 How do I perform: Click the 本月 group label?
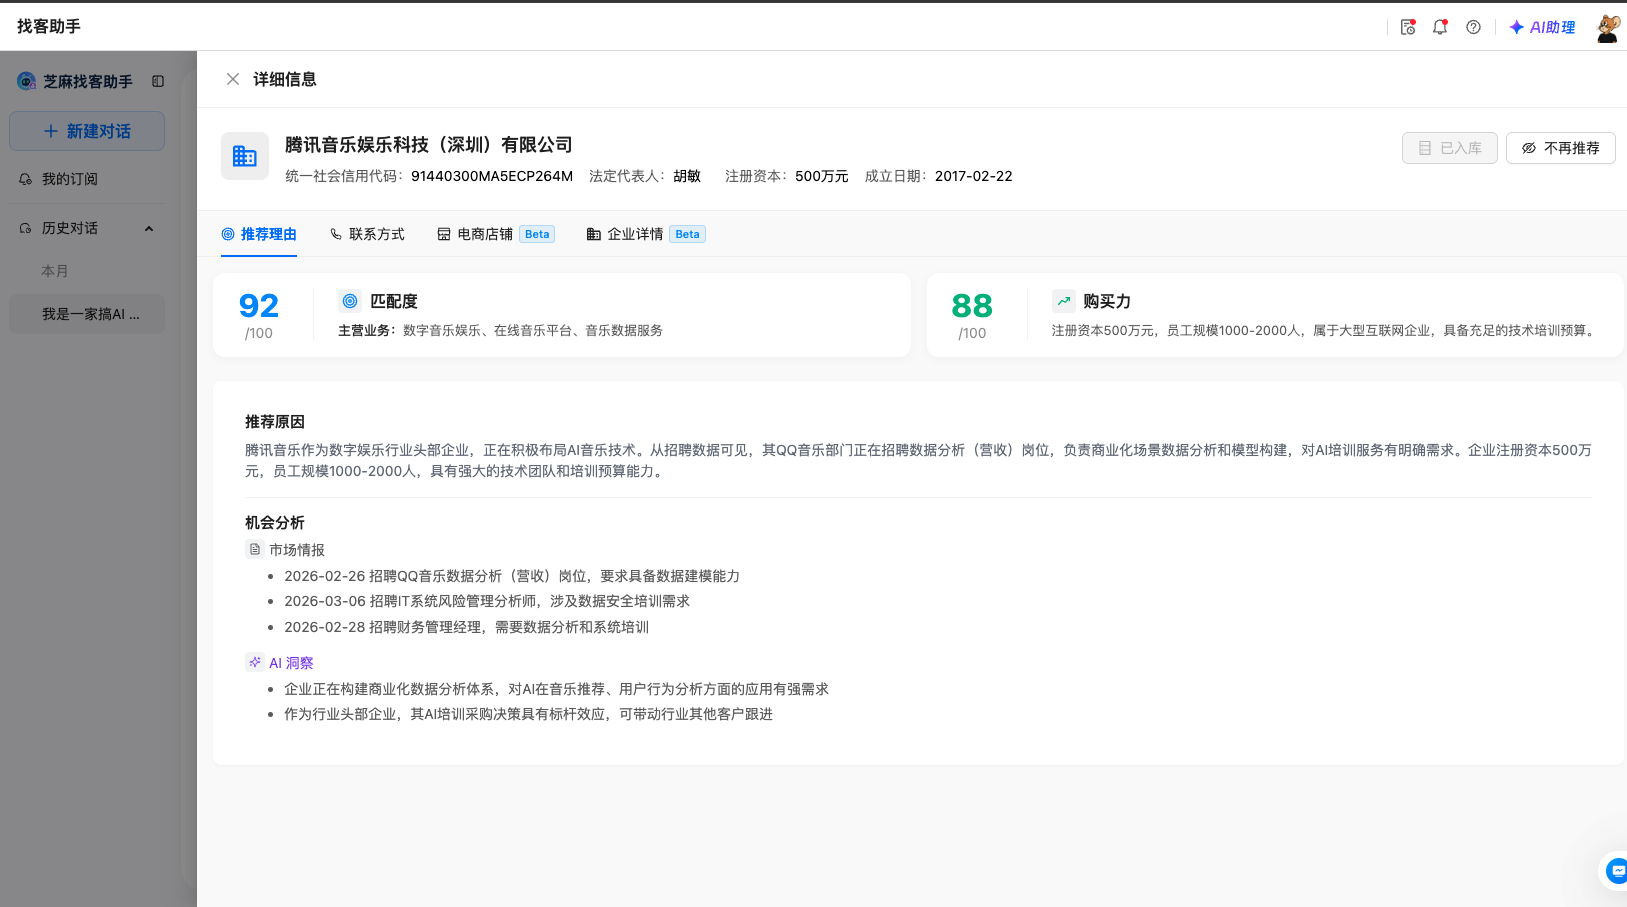pyautogui.click(x=55, y=271)
